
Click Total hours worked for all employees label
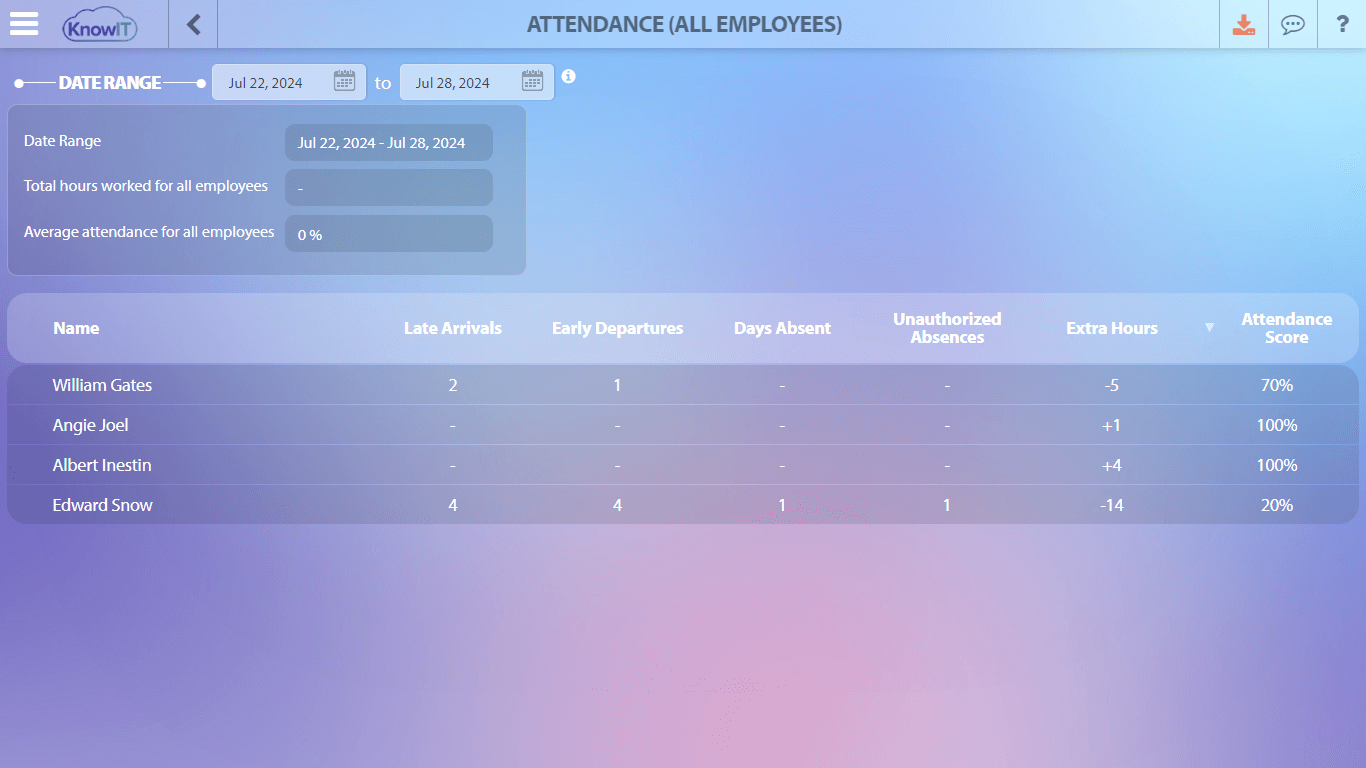pos(146,186)
